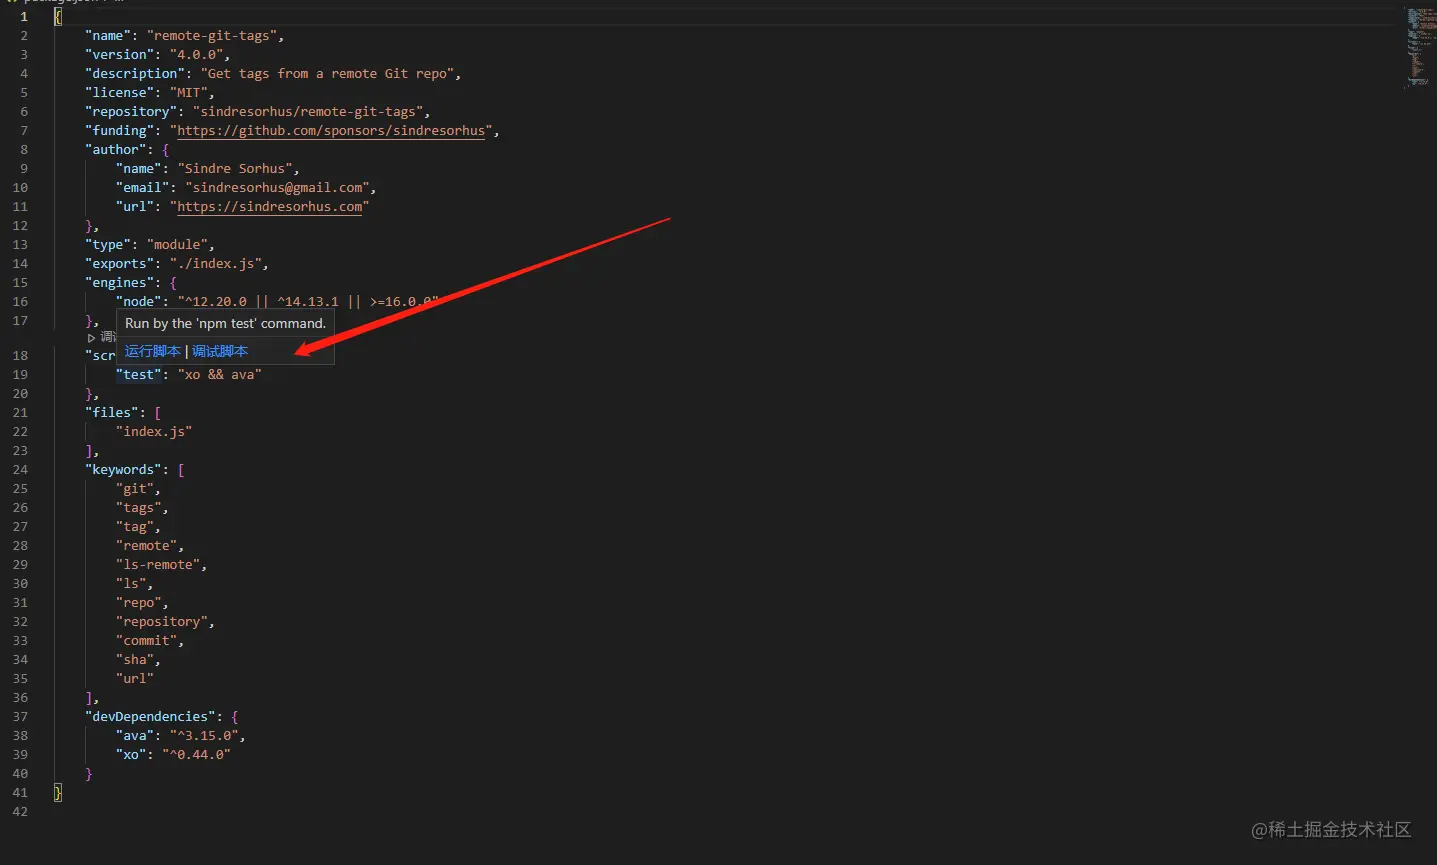
Task: Click the "module" type value
Action: 177,245
